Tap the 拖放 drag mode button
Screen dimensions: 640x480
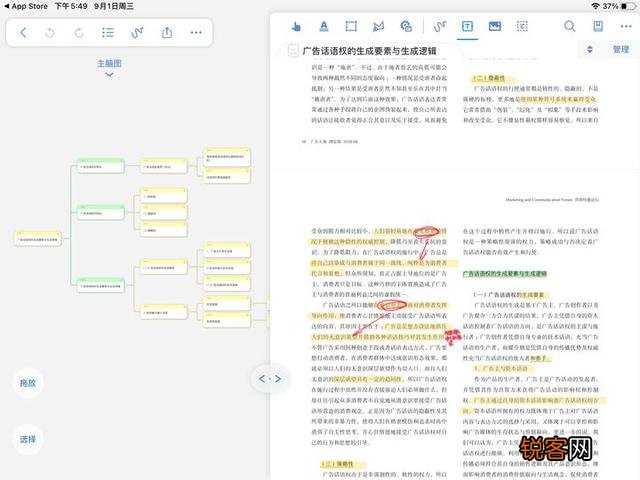click(x=28, y=383)
